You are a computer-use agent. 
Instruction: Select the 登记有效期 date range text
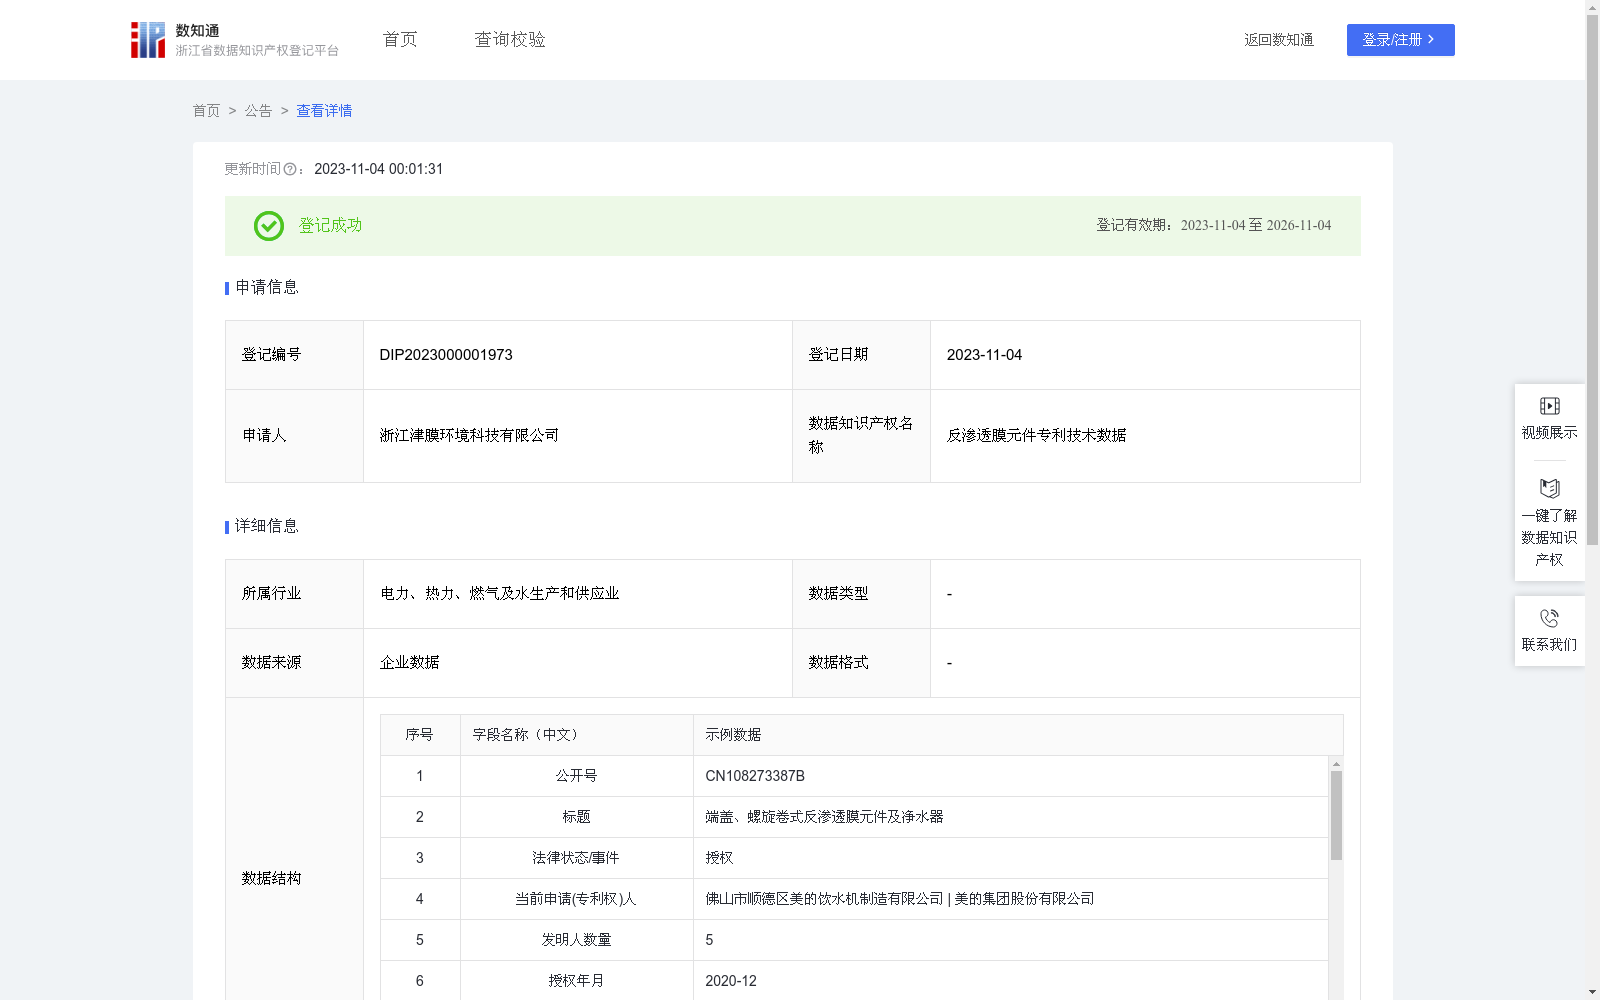point(1256,226)
